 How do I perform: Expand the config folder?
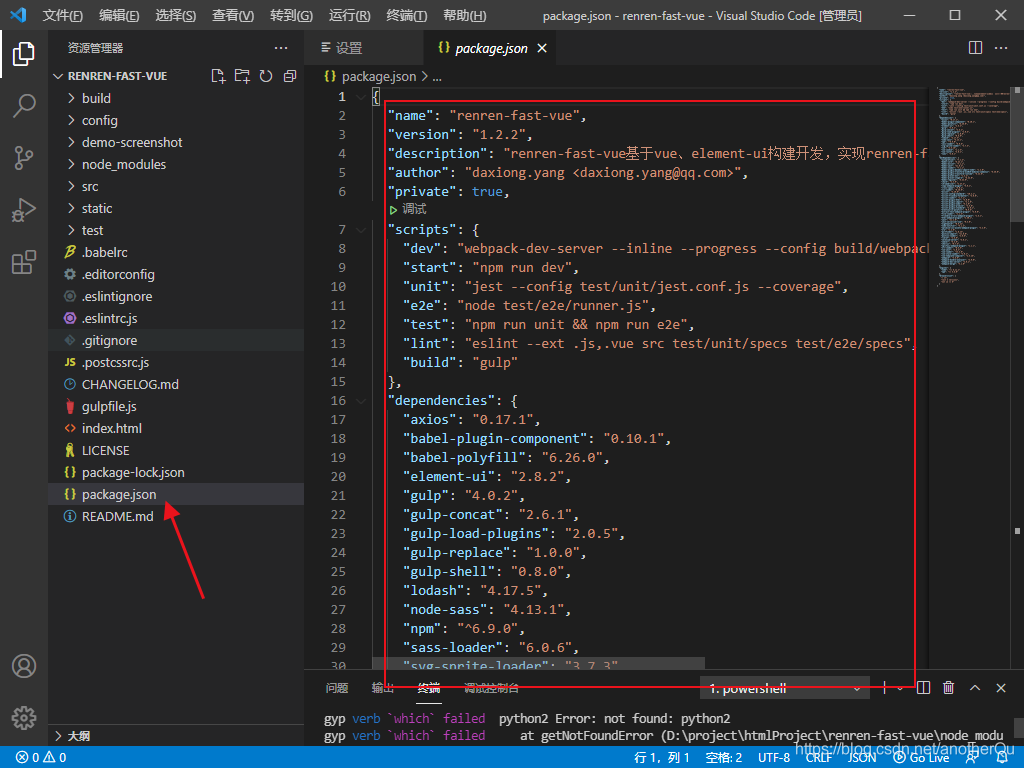tap(99, 121)
